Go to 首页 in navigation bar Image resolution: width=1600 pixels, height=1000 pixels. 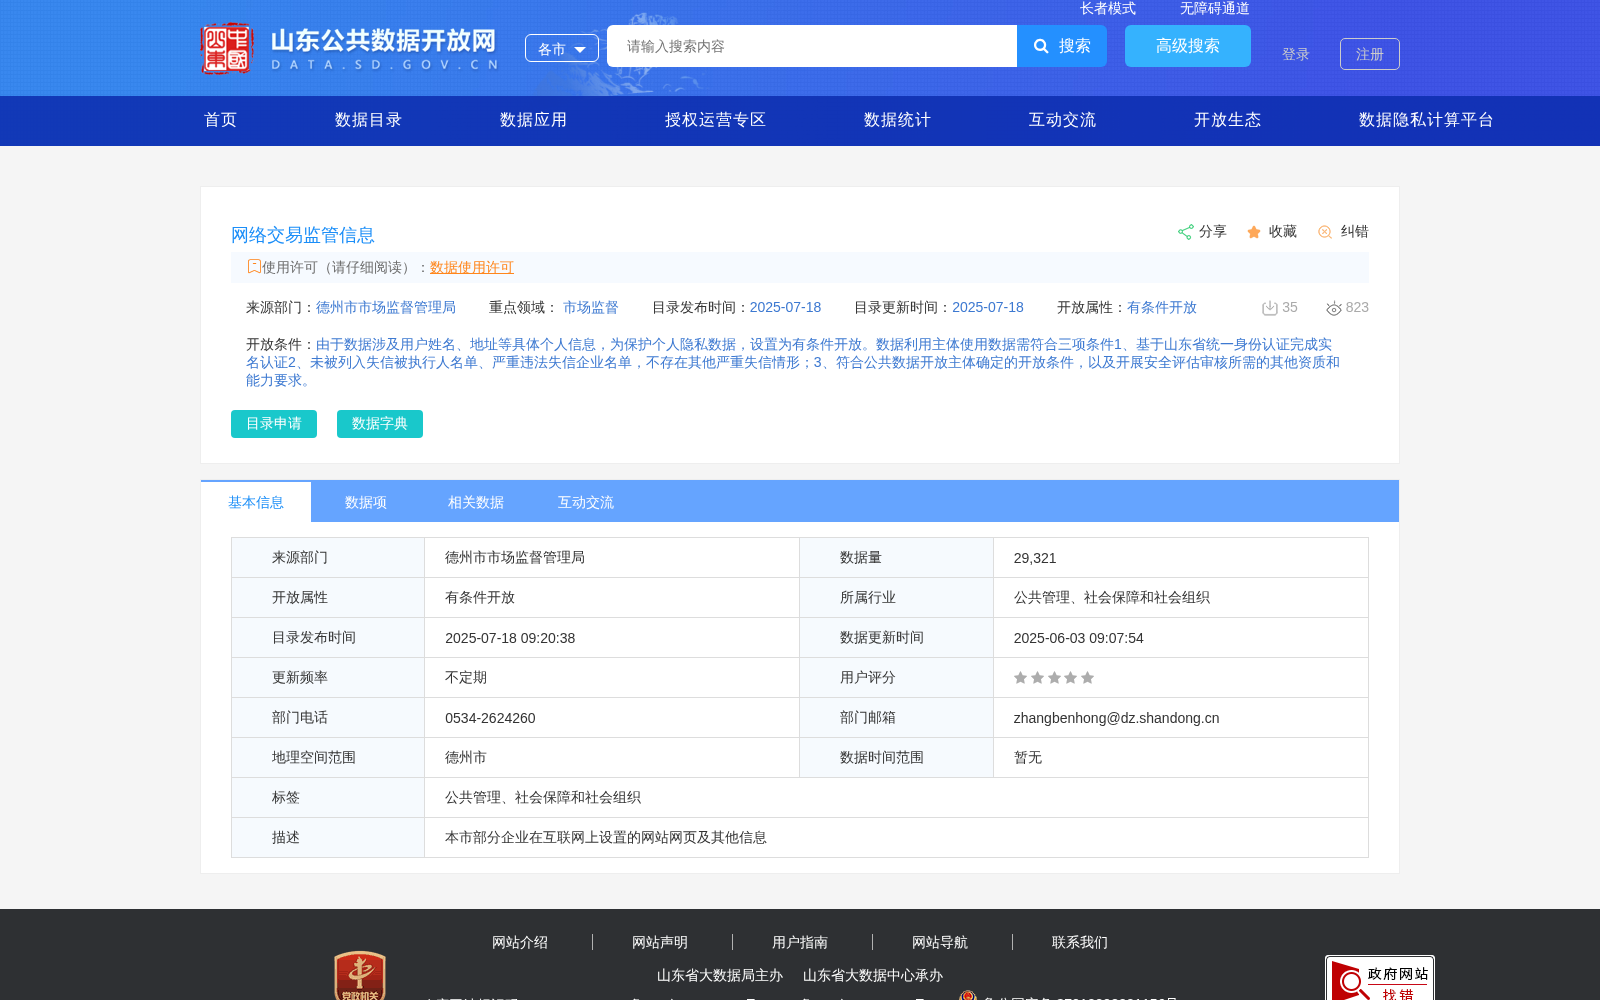point(221,120)
